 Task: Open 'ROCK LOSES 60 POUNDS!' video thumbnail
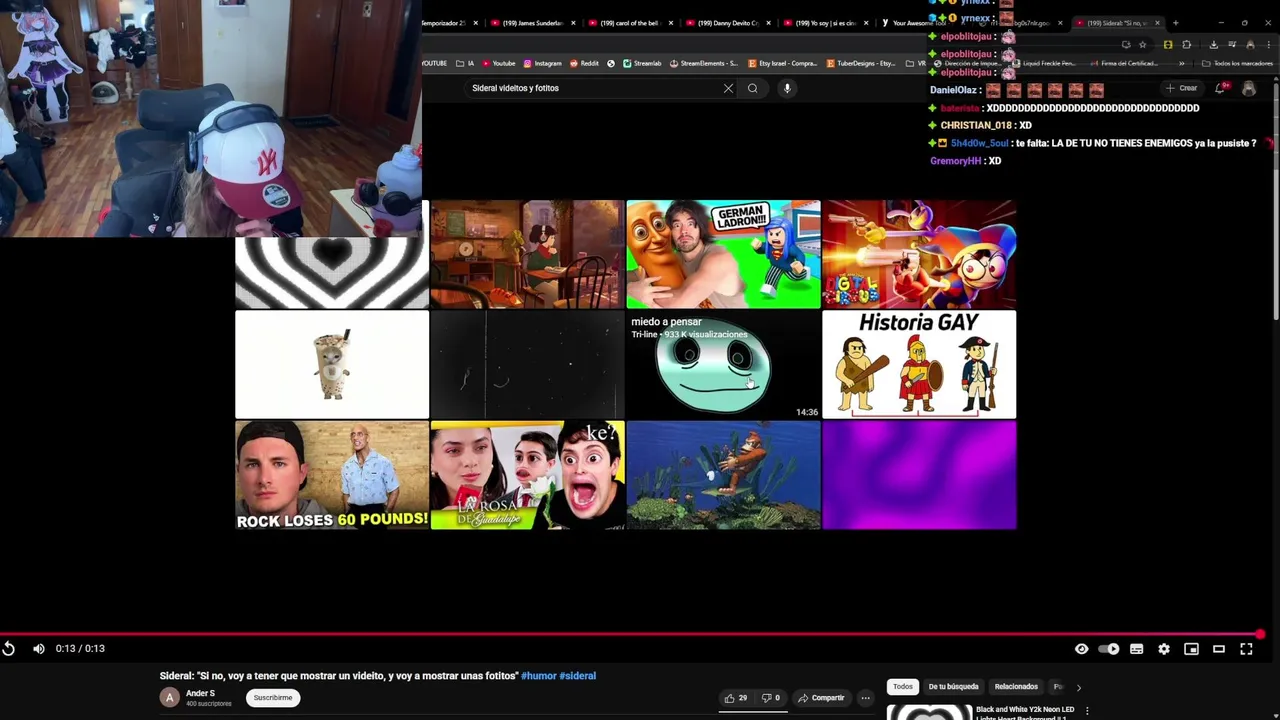[x=332, y=475]
